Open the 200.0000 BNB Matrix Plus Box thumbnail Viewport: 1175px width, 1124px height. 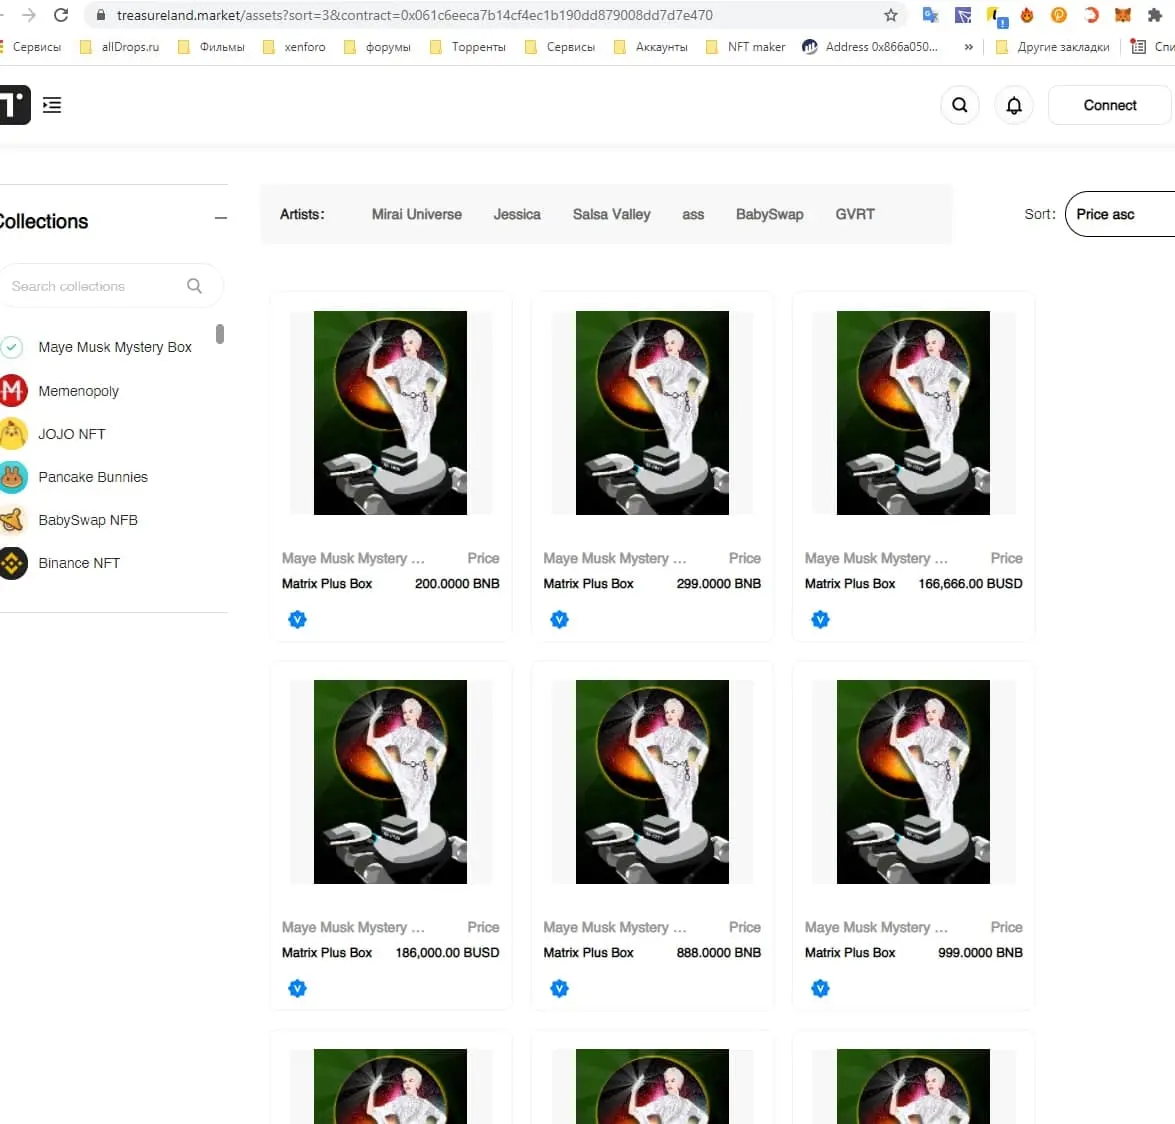[x=390, y=413]
